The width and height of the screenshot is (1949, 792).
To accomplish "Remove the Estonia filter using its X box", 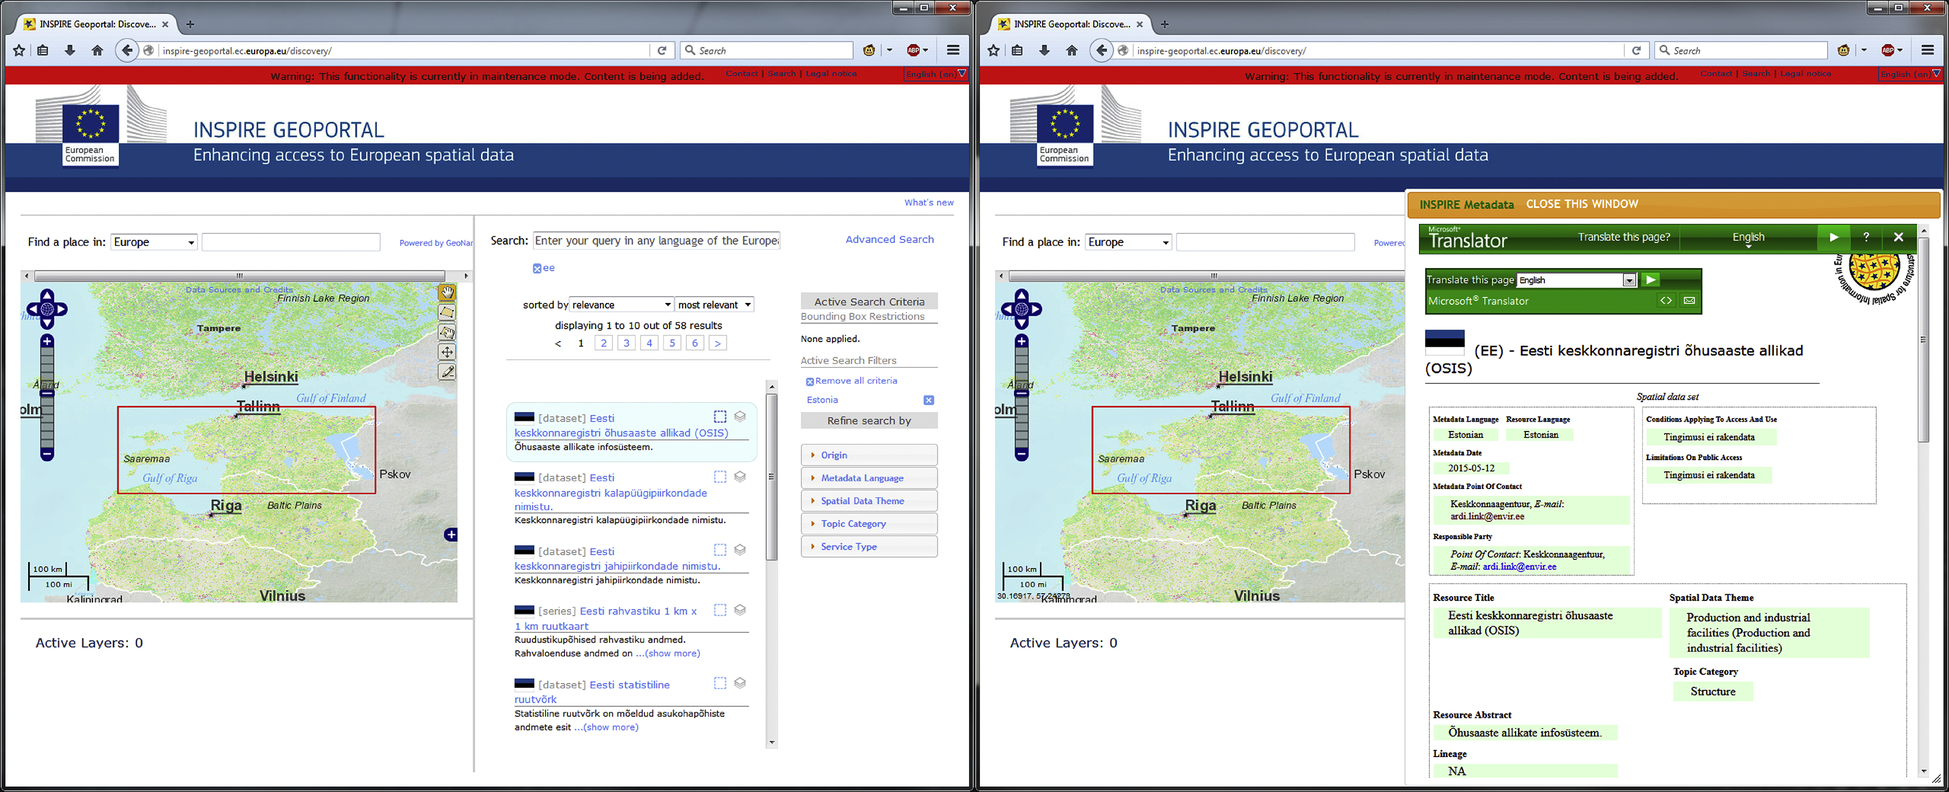I will tap(928, 400).
